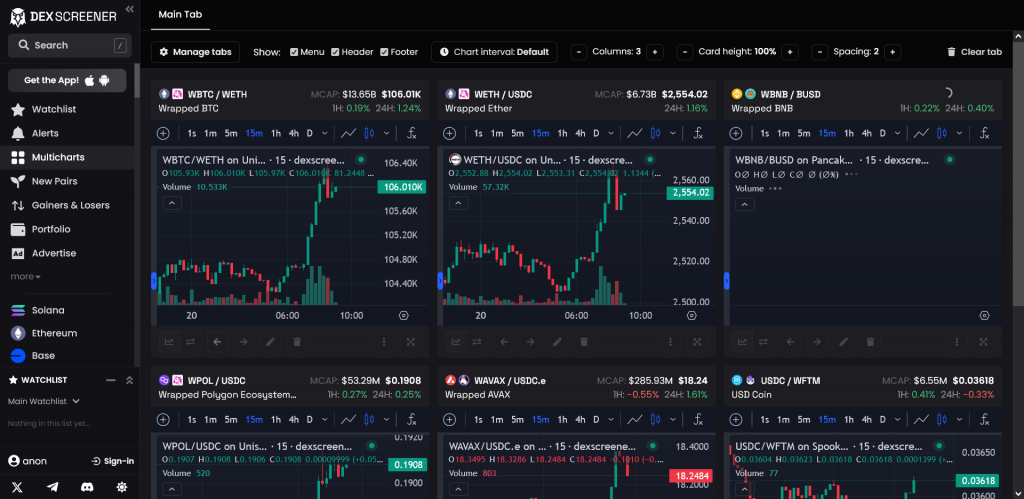Select 1s interval on WPOL/USDC chart
1024x499 pixels.
(x=192, y=419)
